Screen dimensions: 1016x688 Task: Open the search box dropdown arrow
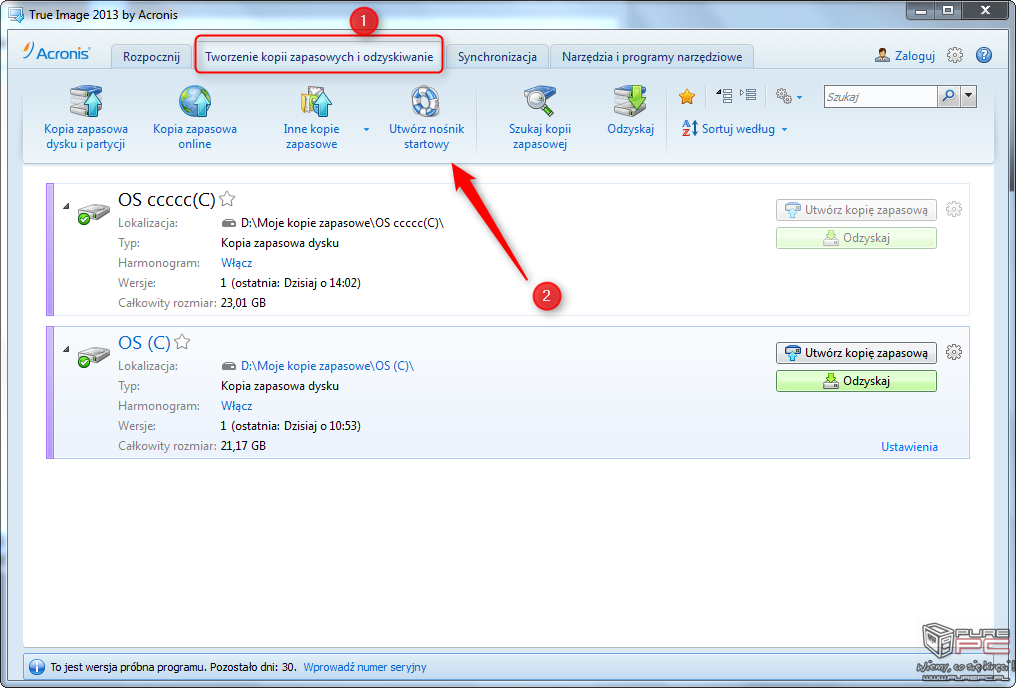pos(969,97)
